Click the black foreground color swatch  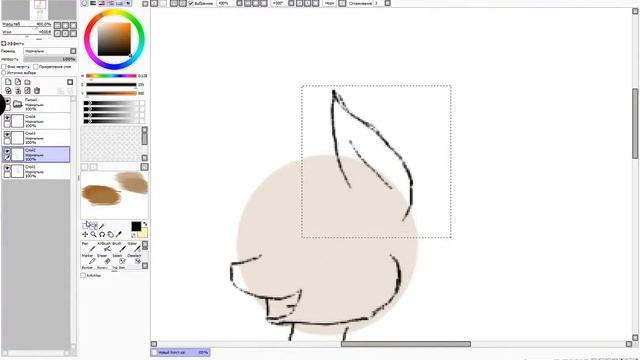[136, 226]
